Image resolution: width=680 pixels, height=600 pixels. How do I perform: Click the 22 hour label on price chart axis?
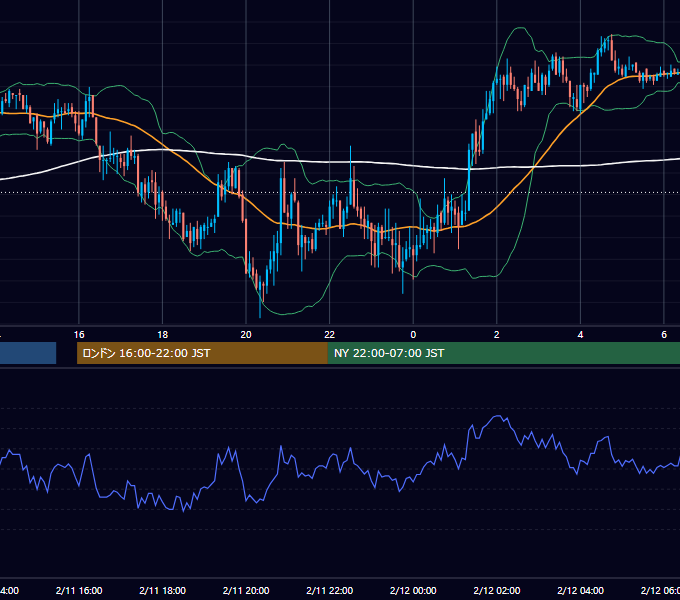(x=330, y=335)
